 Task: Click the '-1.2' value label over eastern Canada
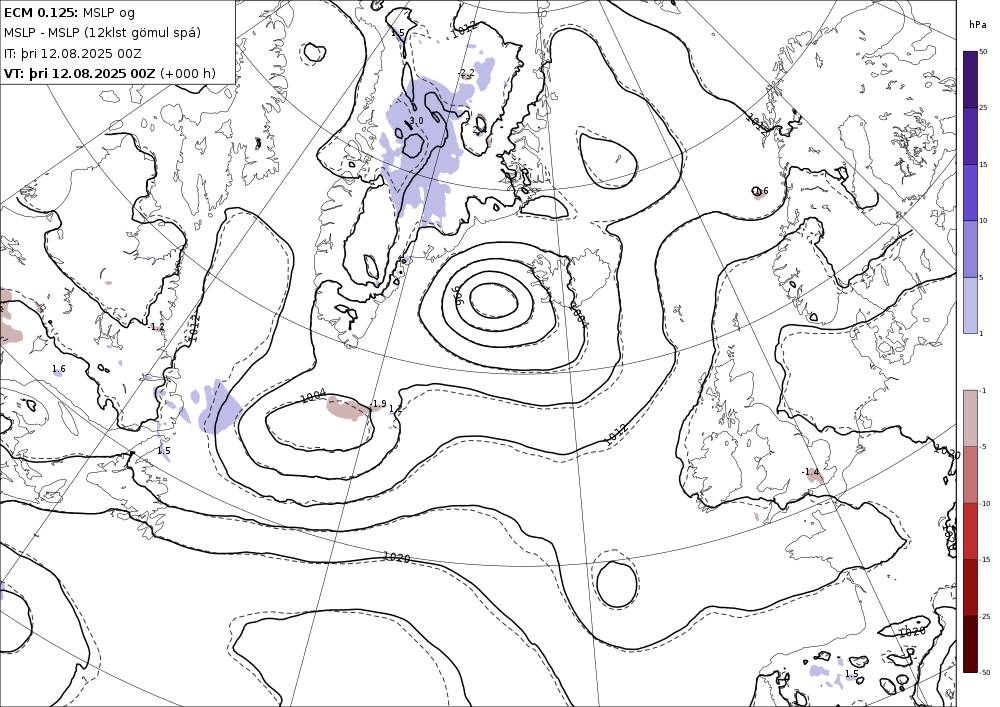pos(156,327)
